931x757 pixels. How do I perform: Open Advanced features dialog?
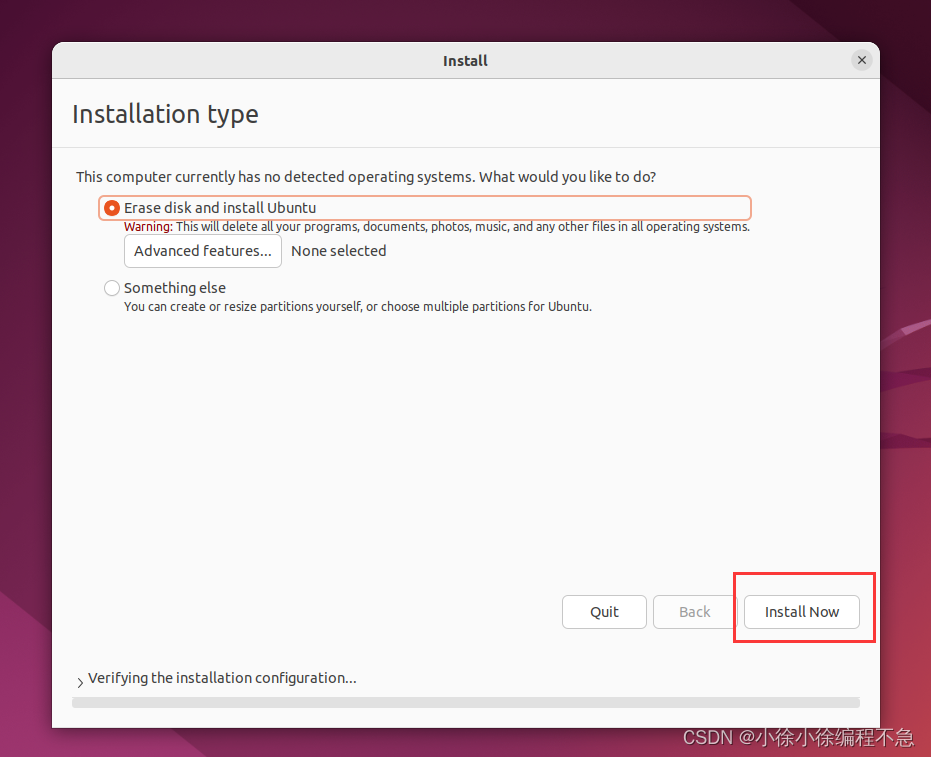[x=202, y=251]
